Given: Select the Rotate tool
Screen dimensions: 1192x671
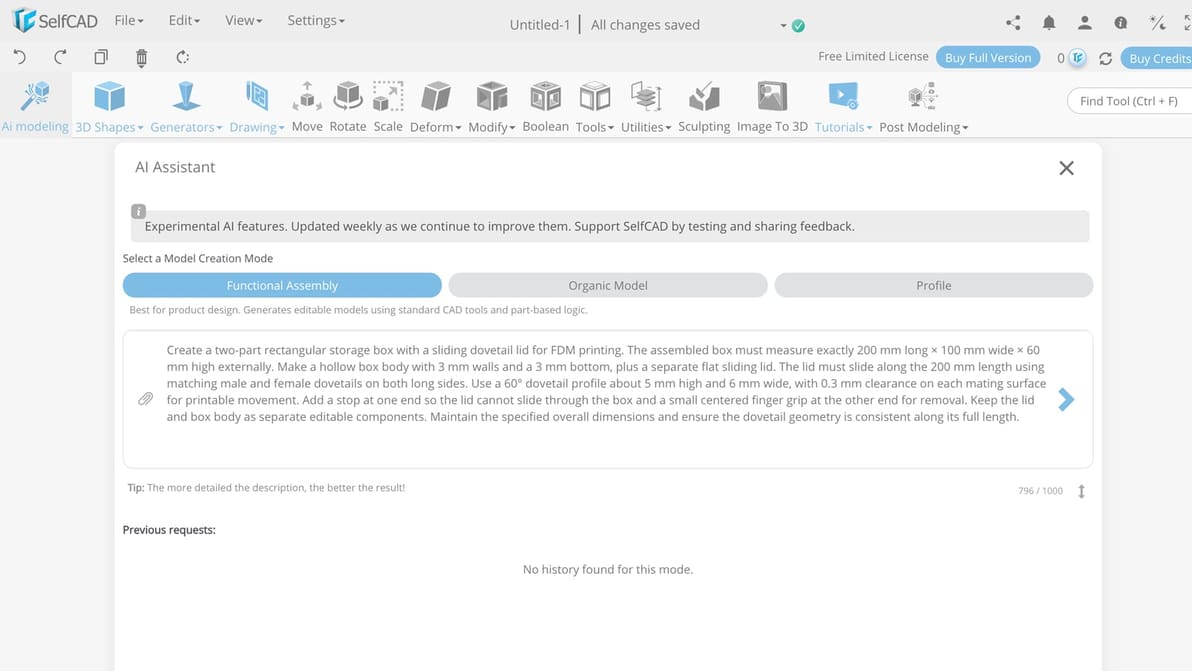Looking at the screenshot, I should 348,107.
